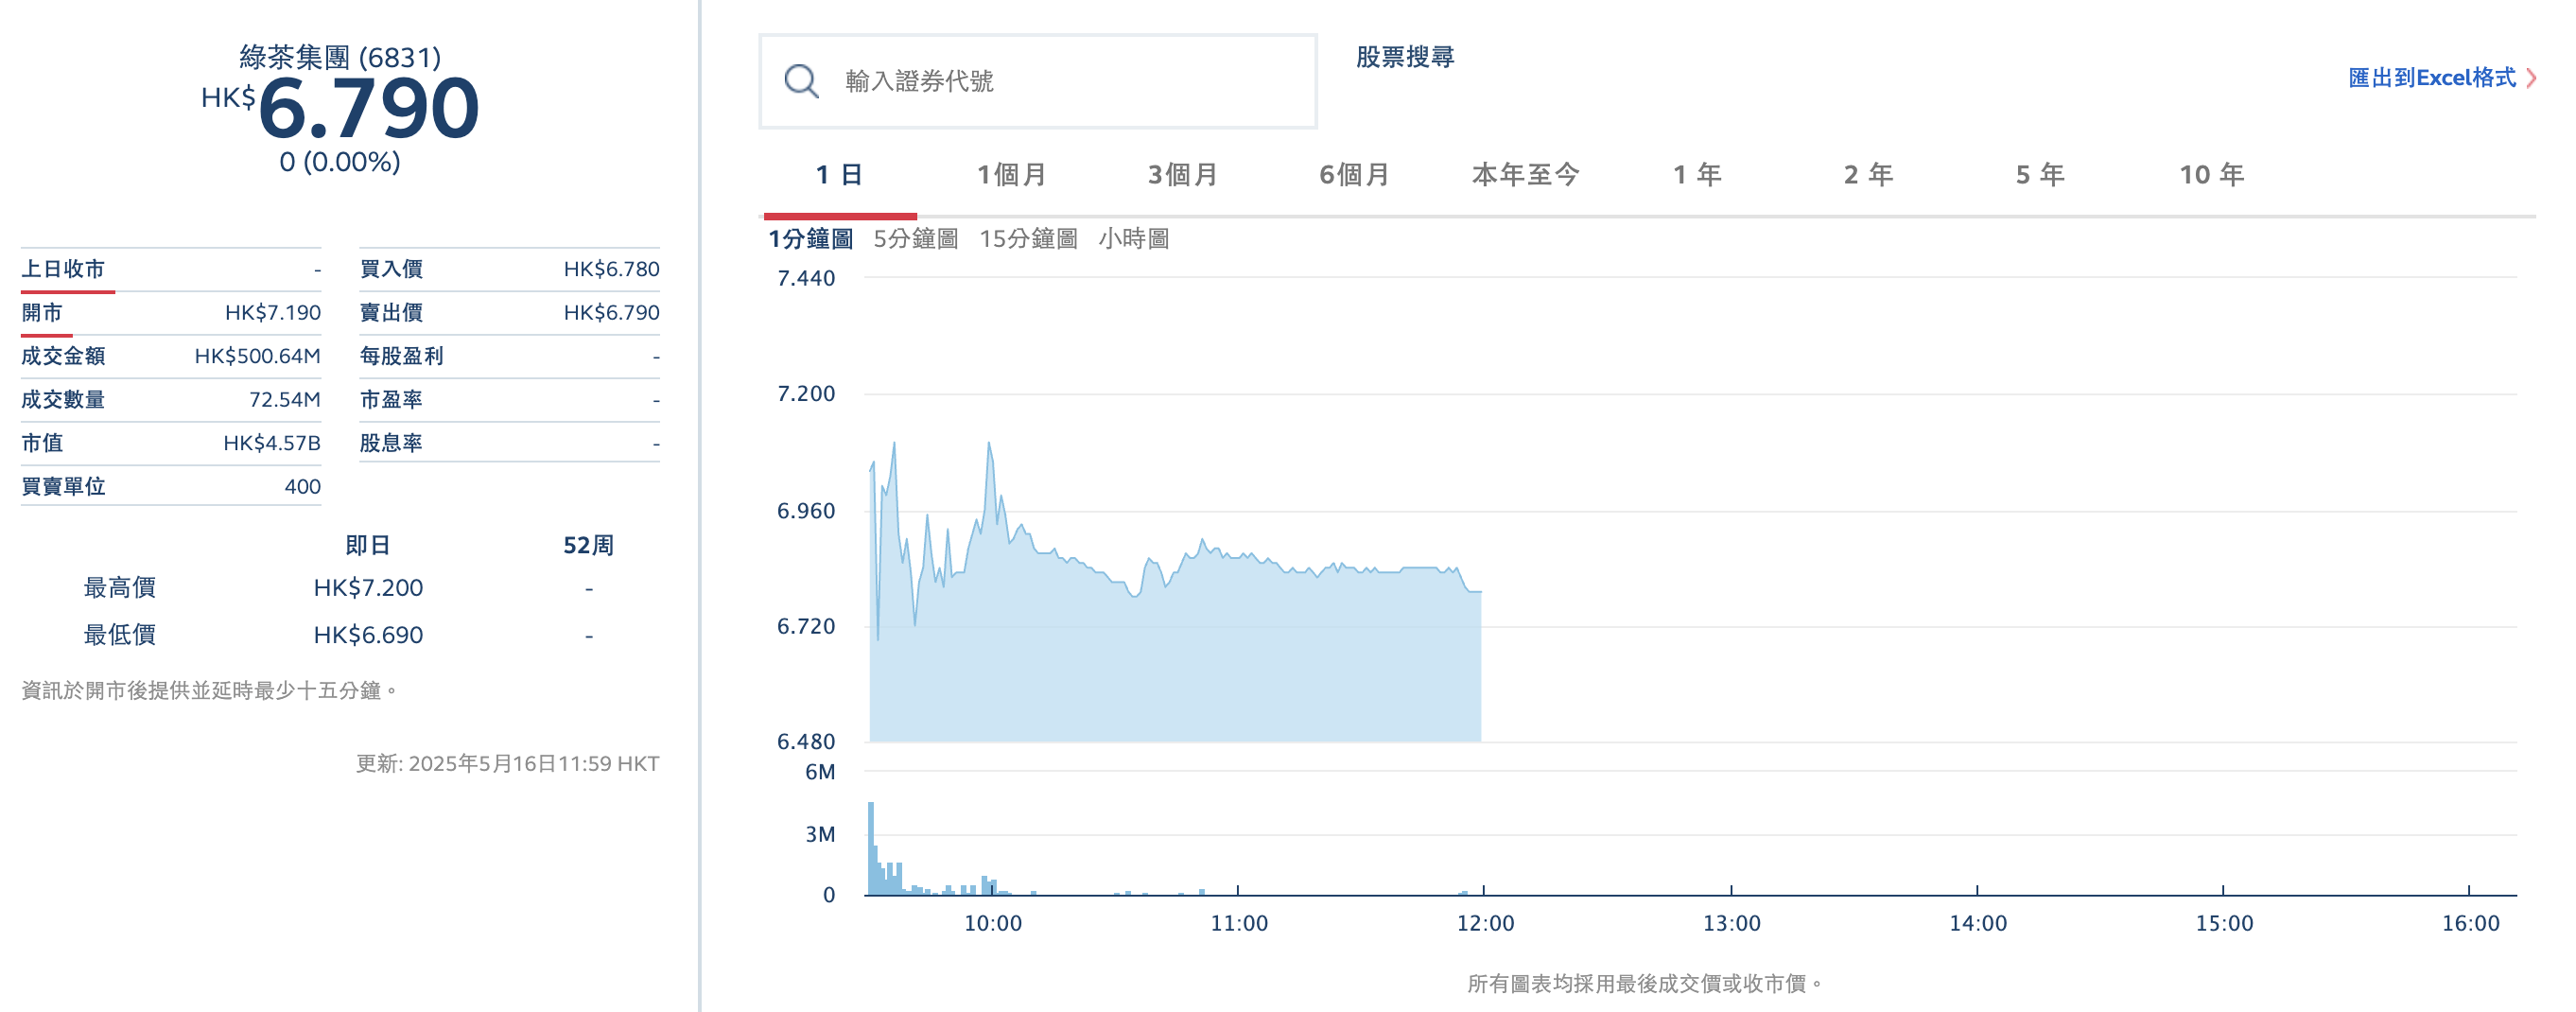Select the 1年 period tab
The height and width of the screenshot is (1012, 2576).
1698,174
